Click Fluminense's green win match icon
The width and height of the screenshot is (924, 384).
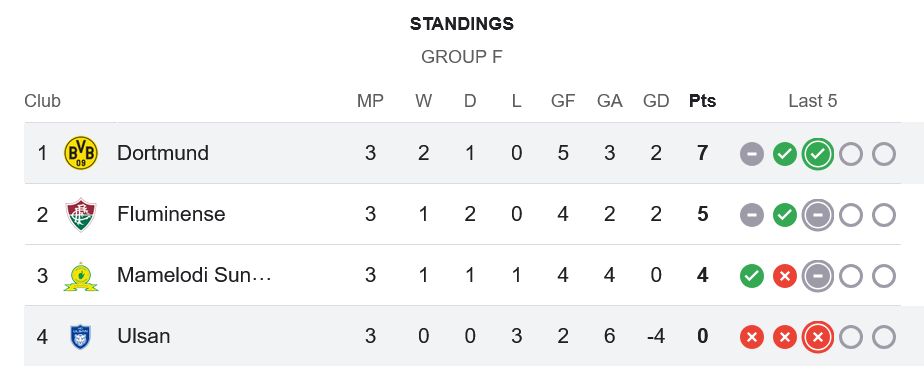tap(785, 216)
